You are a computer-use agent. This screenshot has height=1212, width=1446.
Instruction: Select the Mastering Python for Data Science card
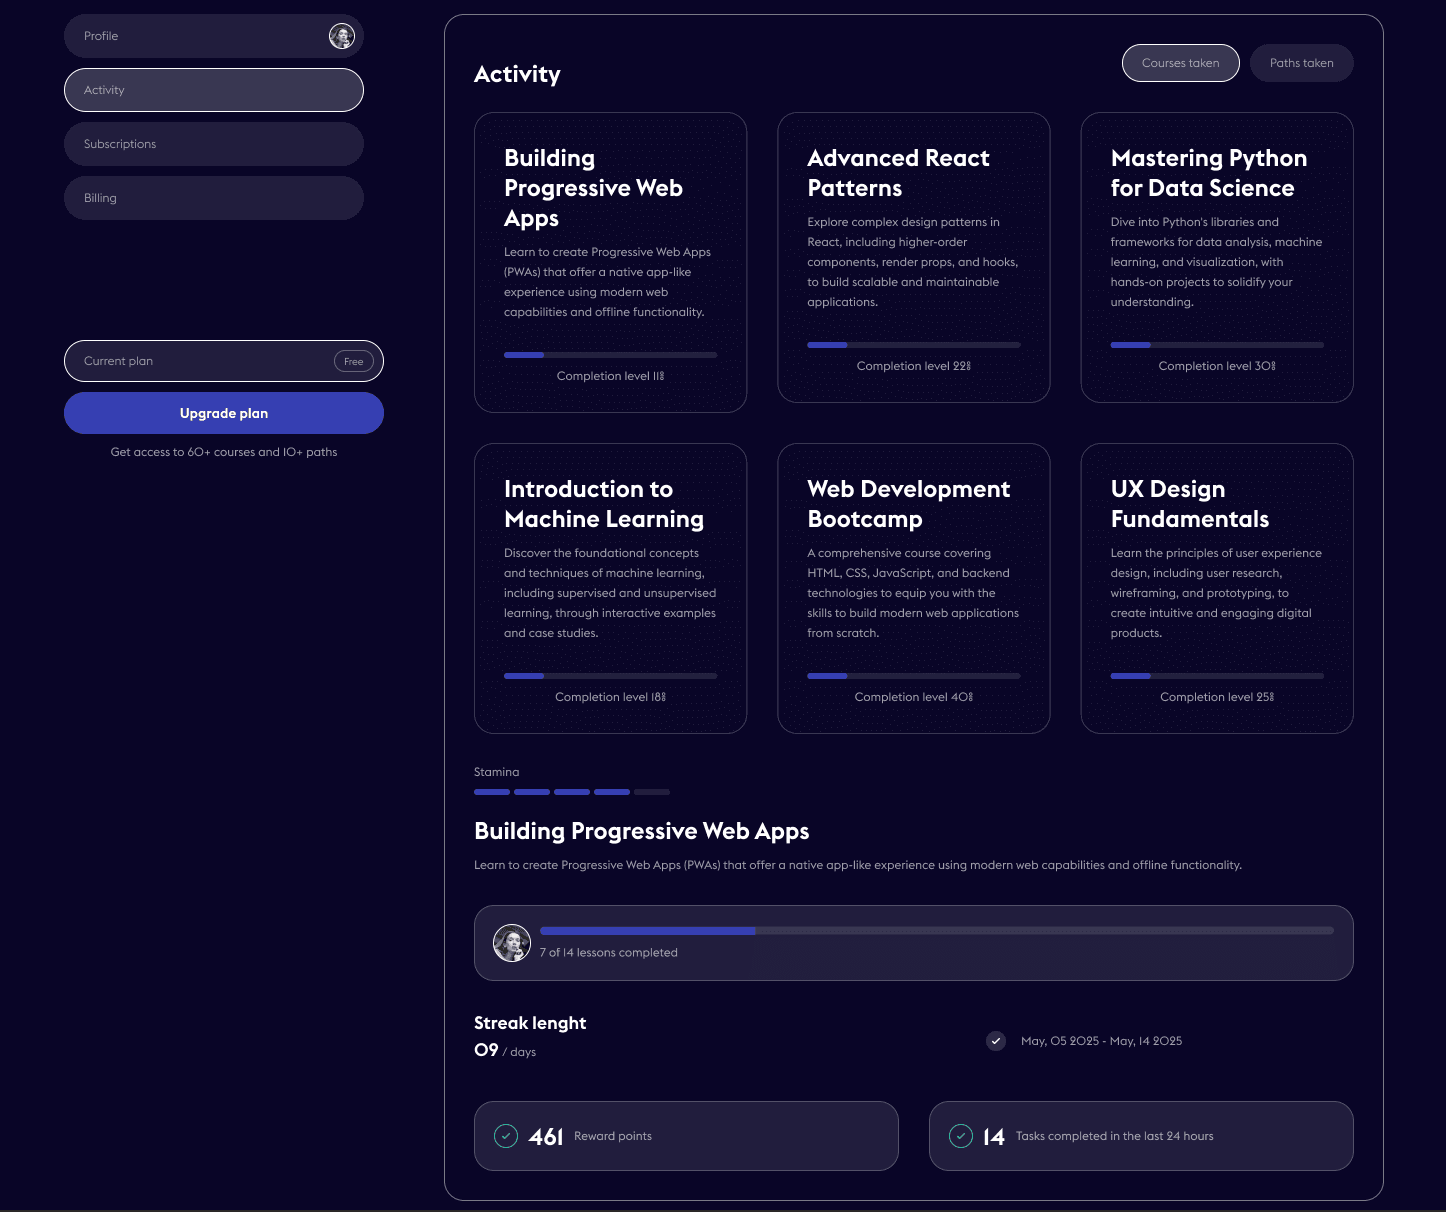coord(1217,257)
